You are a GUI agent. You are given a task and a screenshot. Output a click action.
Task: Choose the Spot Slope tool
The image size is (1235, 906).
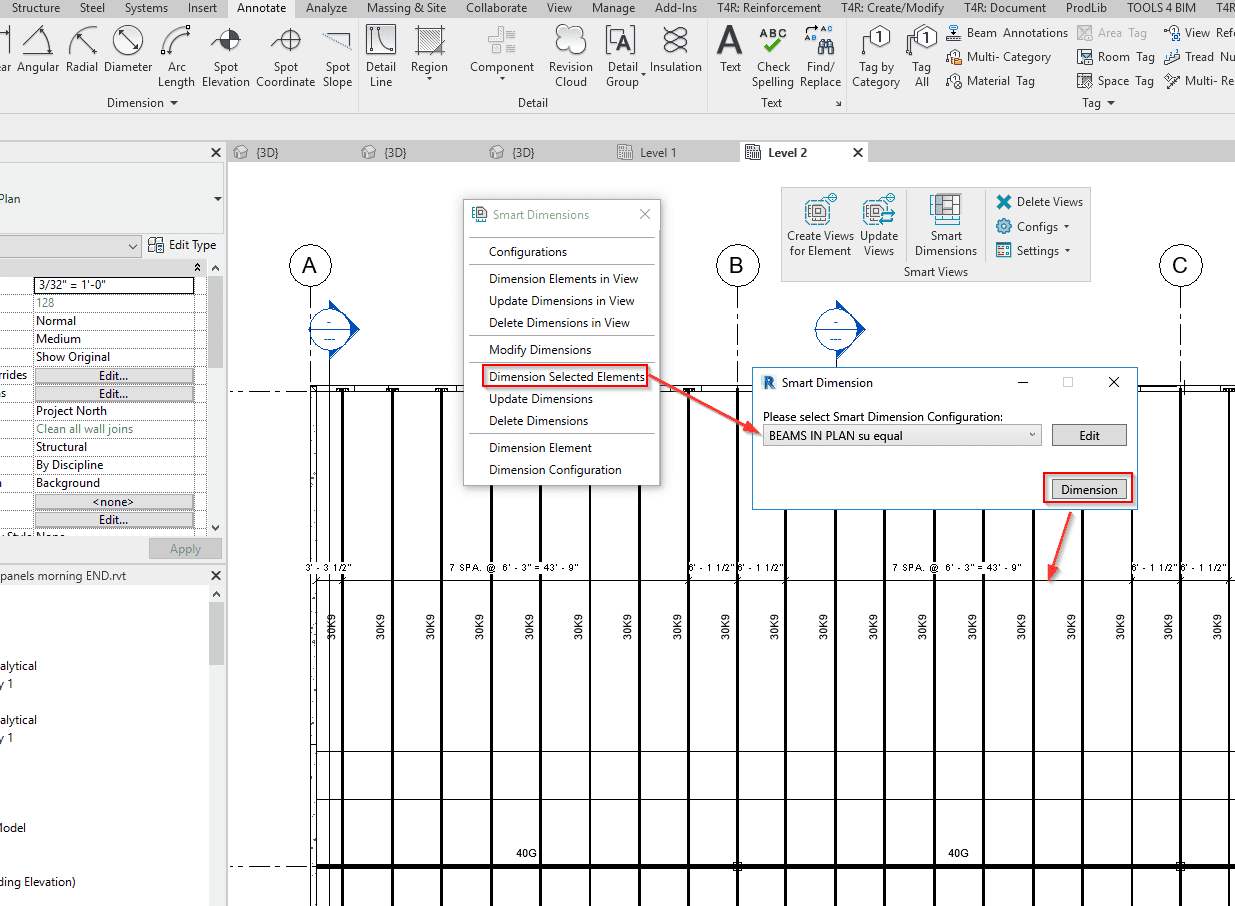coord(338,56)
